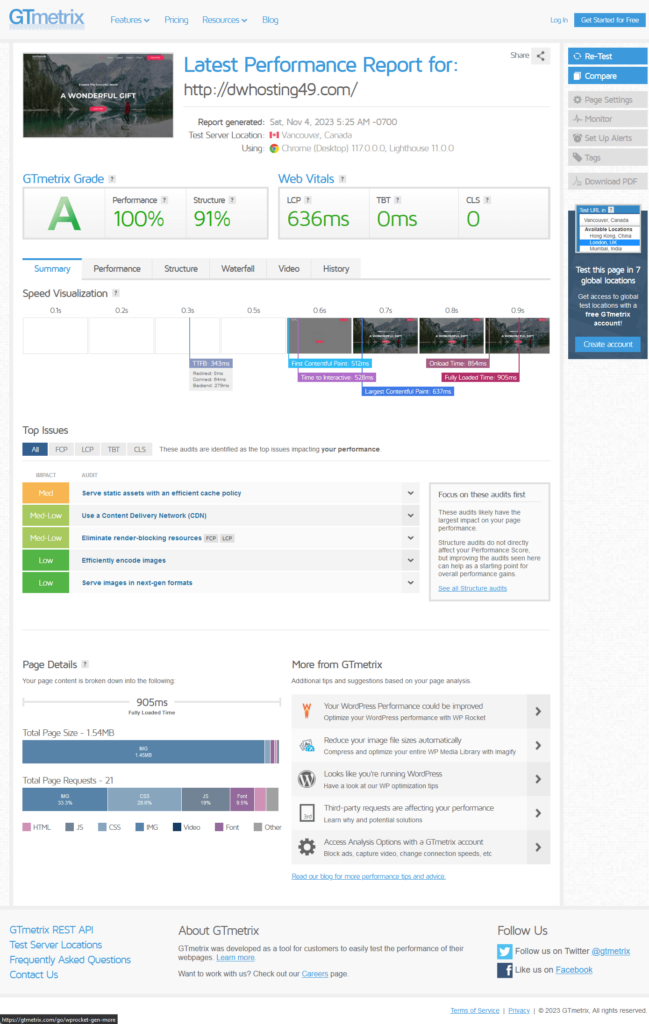Click the Twitter bird icon
649x1024 pixels.
(504, 952)
